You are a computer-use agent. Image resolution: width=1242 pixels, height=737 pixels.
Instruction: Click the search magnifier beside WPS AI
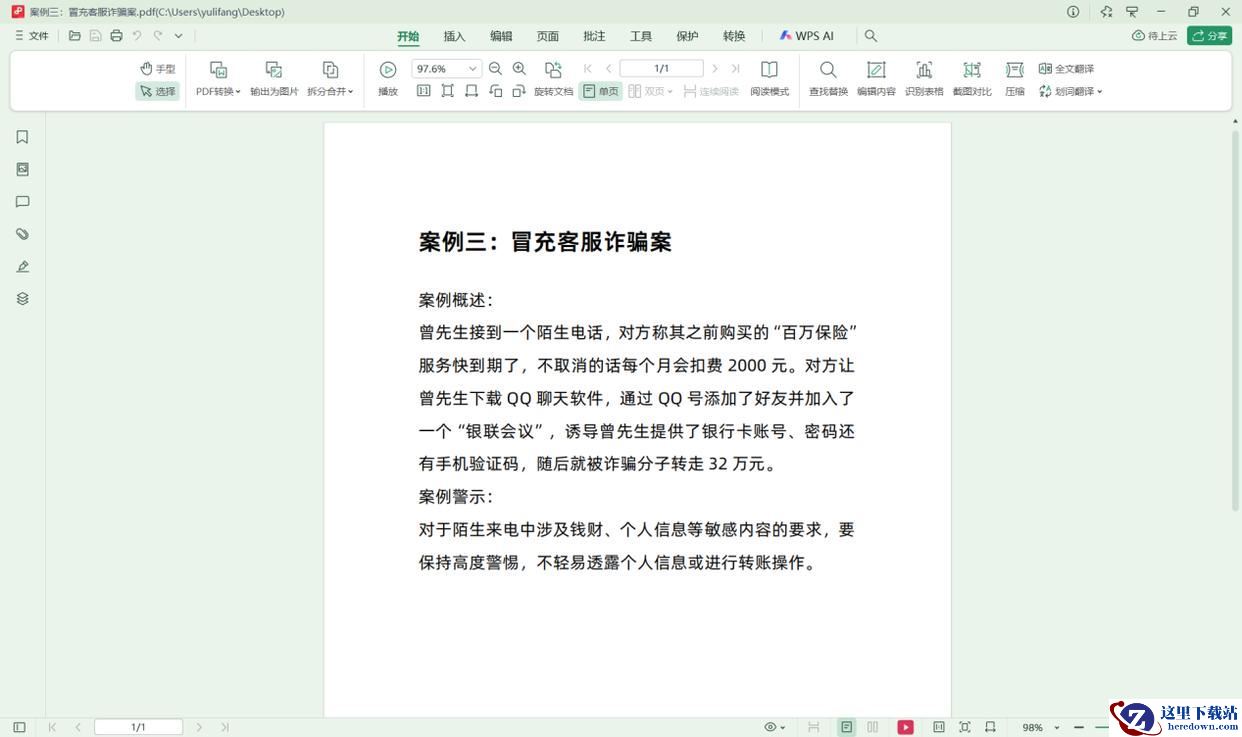[871, 36]
